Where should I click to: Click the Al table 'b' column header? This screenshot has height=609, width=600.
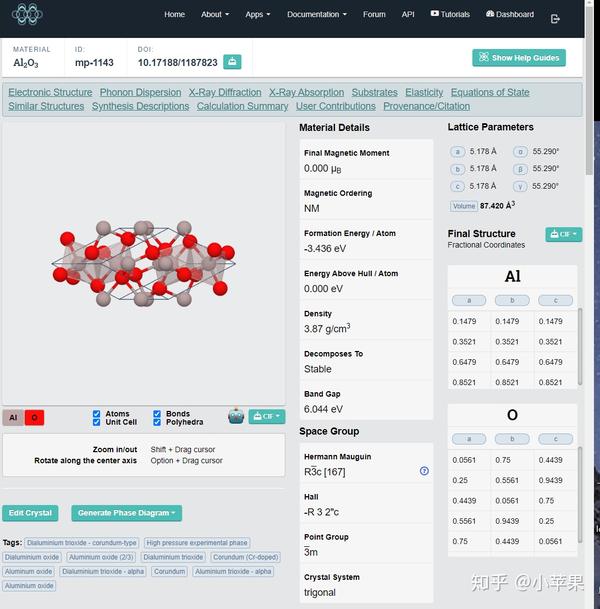512,300
